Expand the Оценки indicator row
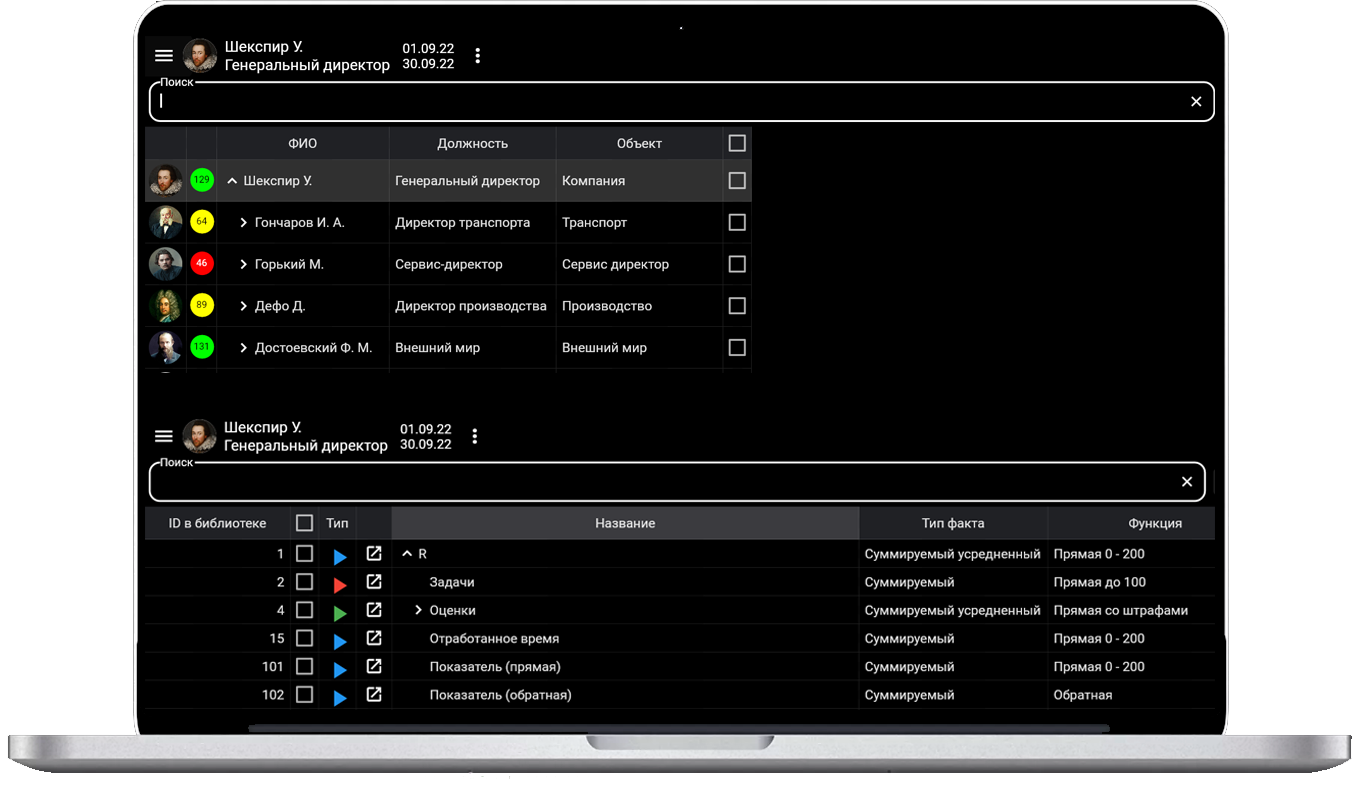The width and height of the screenshot is (1352, 785). [x=418, y=610]
